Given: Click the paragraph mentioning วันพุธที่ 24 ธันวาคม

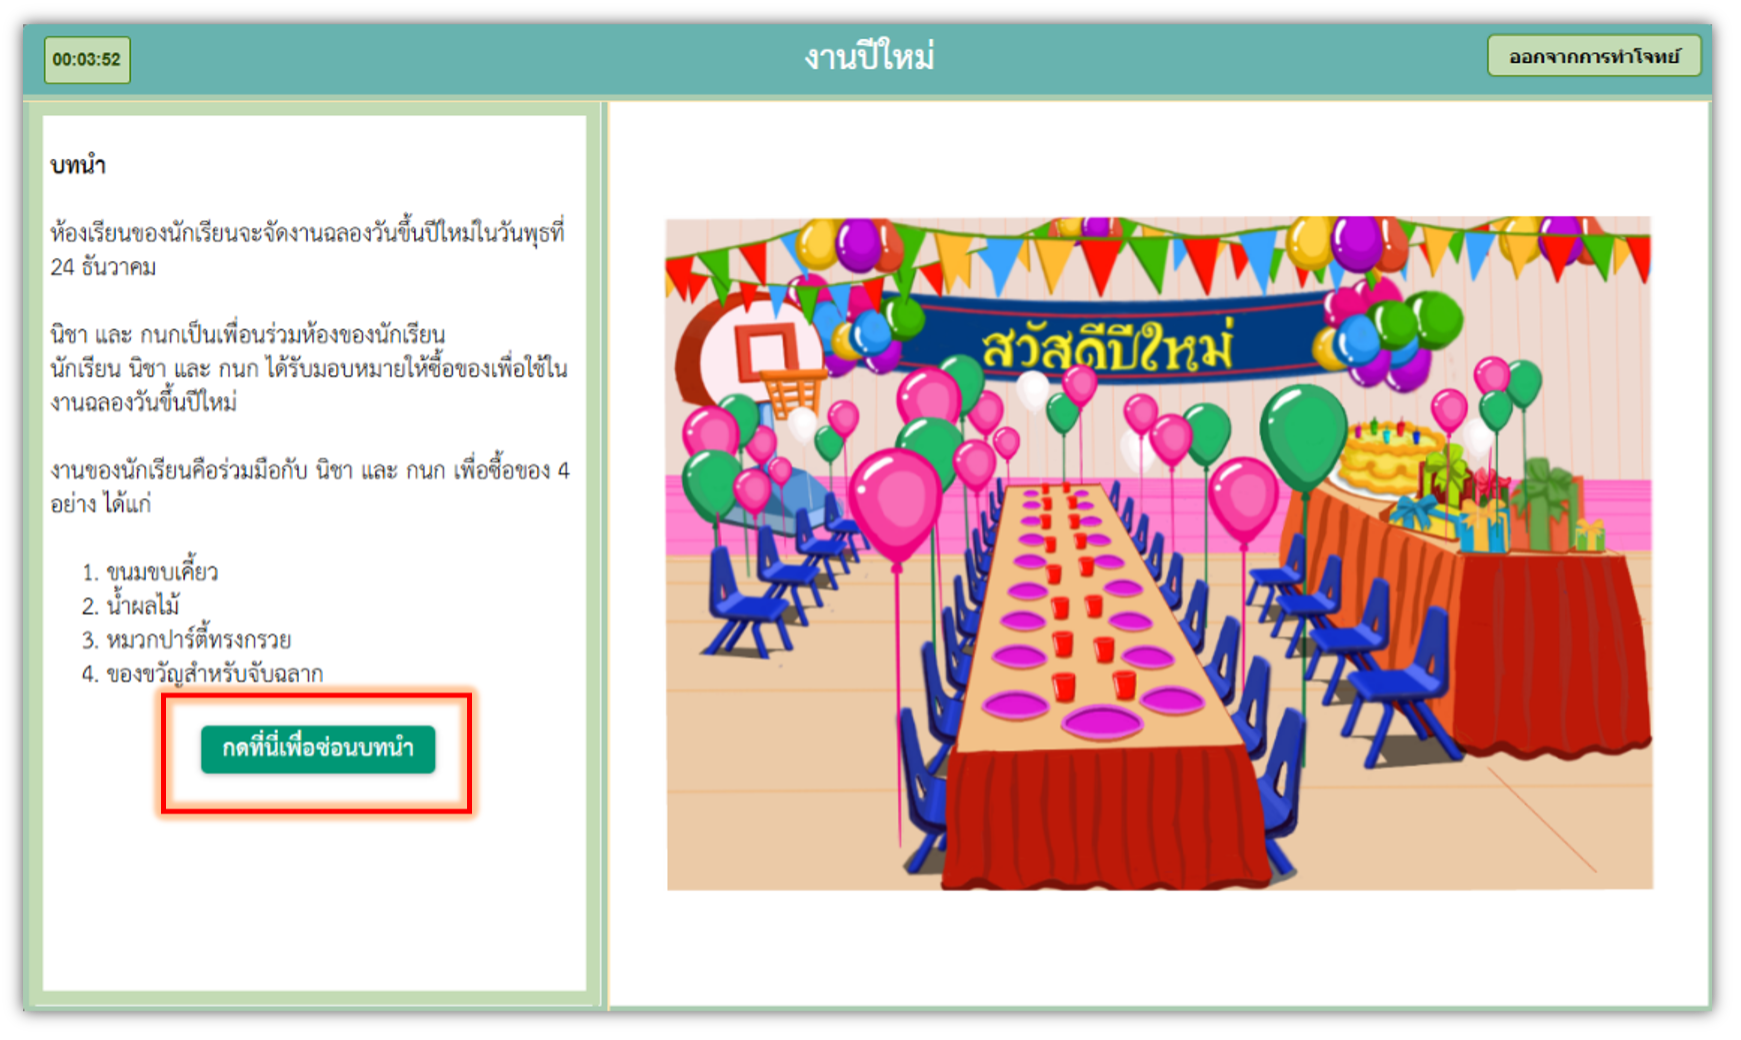Looking at the screenshot, I should coord(307,250).
